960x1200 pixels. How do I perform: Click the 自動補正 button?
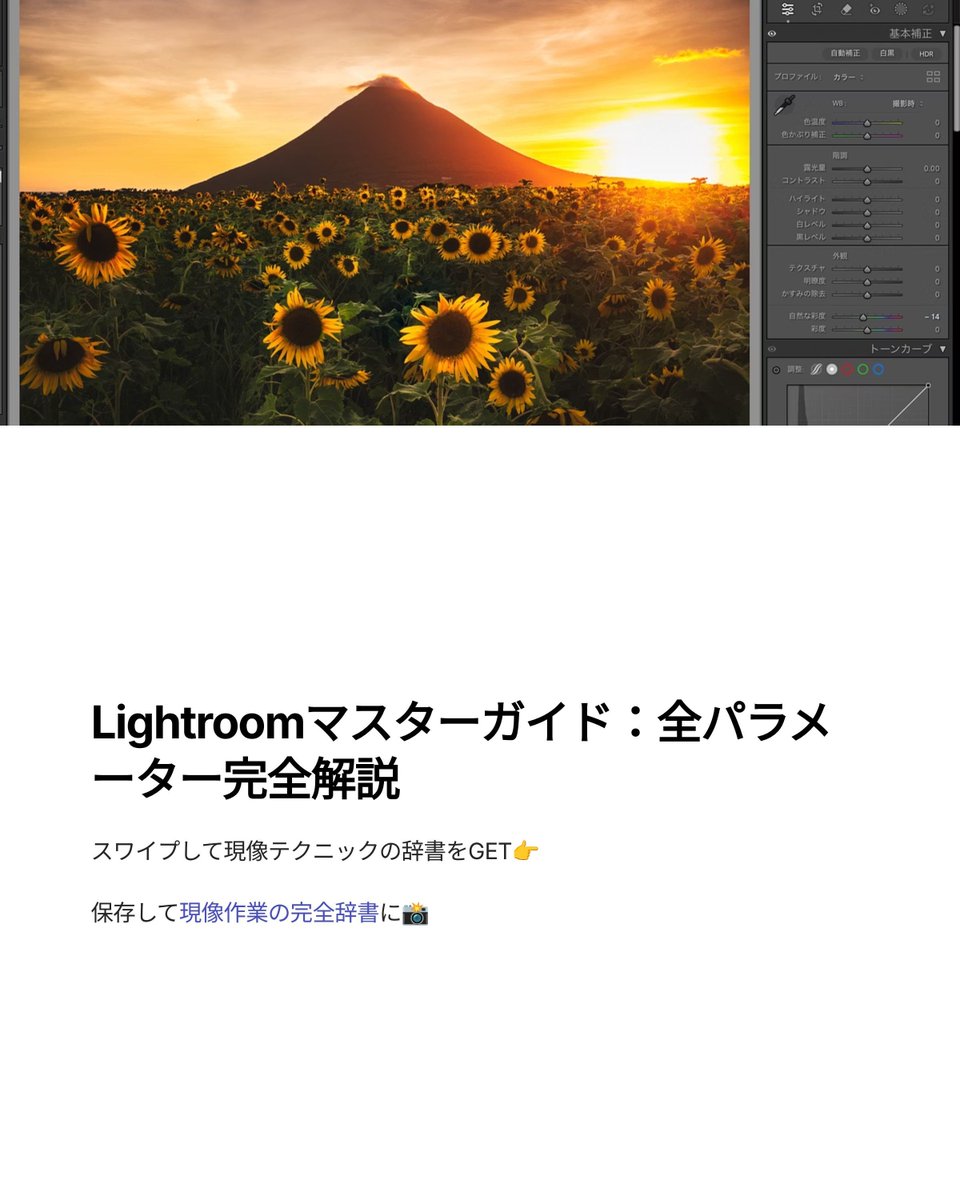coord(845,53)
